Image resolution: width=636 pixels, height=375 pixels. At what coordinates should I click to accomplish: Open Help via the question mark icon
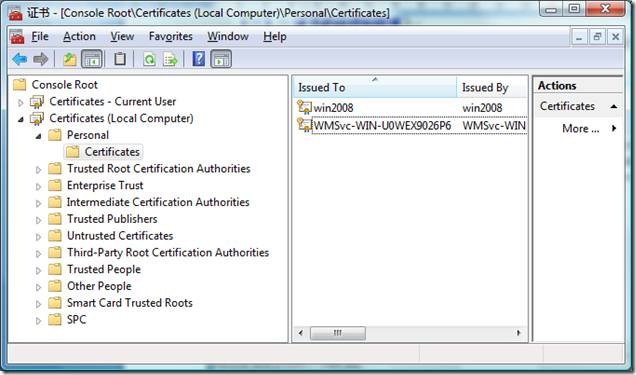[198, 59]
